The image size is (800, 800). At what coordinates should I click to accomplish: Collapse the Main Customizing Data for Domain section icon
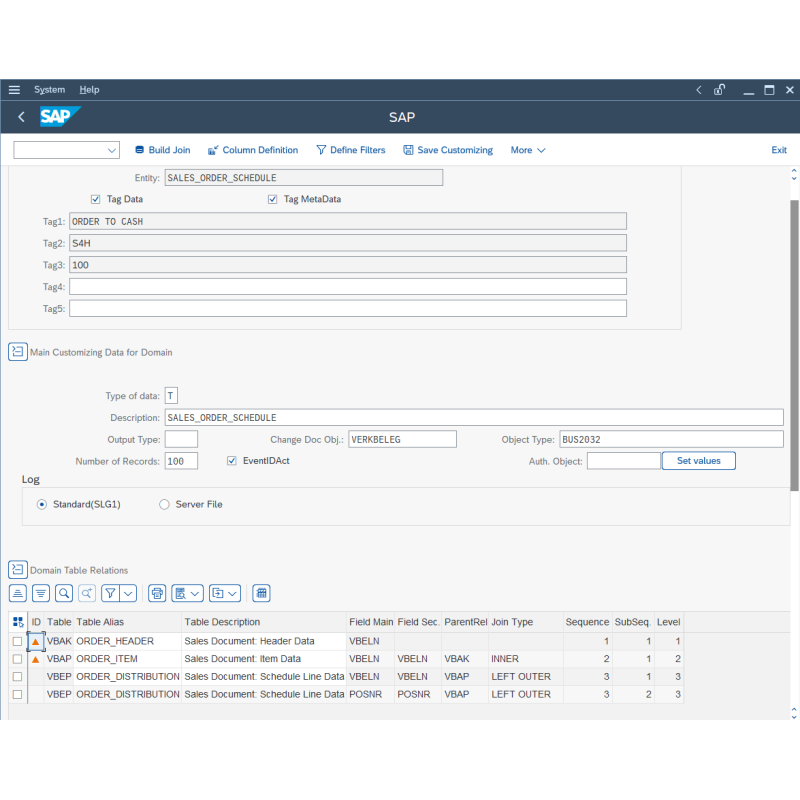18,352
